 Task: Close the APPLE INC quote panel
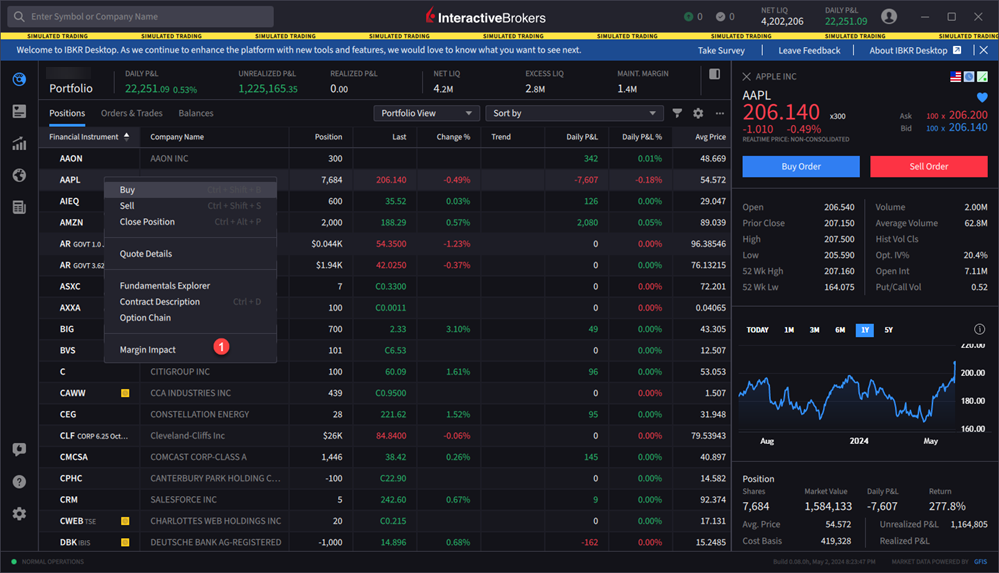[747, 76]
